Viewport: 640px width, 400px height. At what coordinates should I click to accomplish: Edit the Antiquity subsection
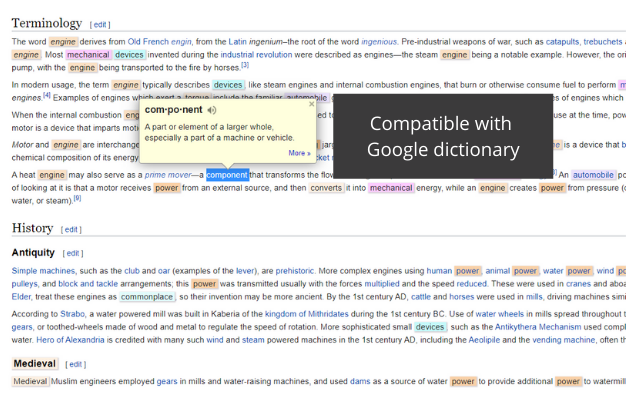[x=73, y=253]
